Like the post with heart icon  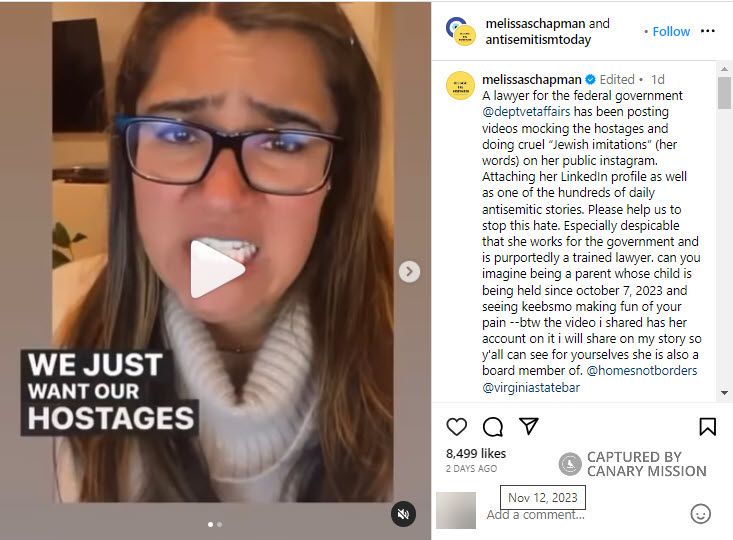tap(456, 427)
